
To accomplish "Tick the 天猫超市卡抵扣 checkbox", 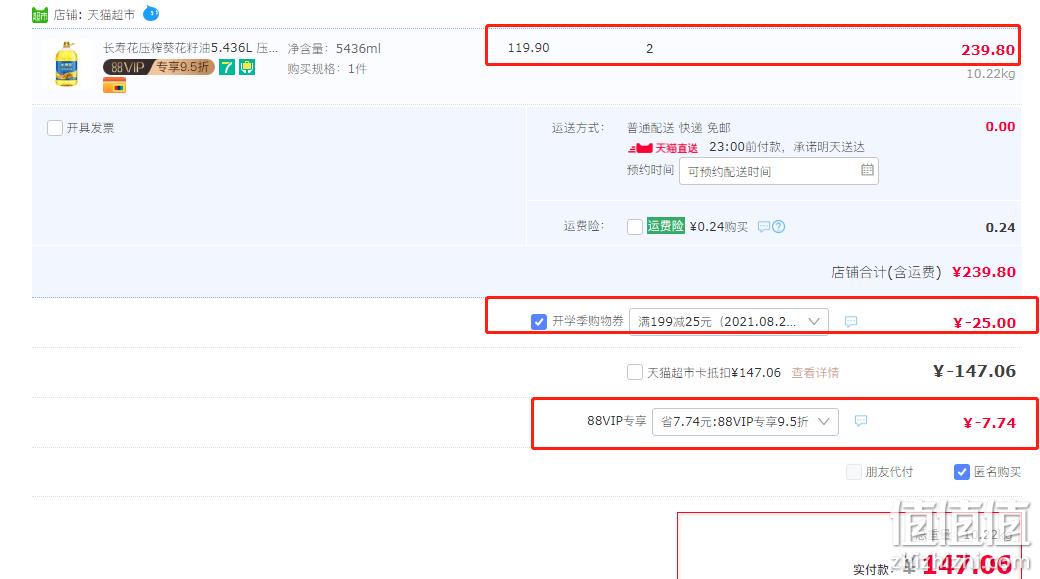I will (635, 372).
